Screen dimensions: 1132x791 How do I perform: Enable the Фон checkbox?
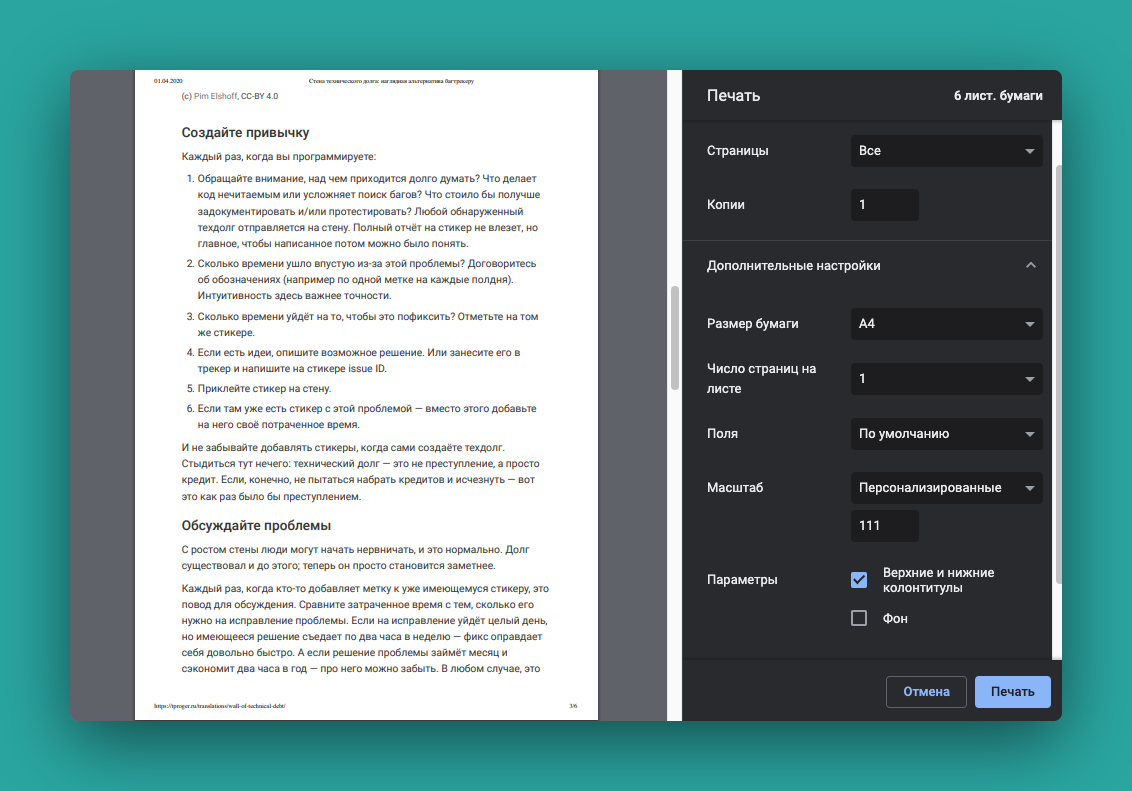point(859,619)
